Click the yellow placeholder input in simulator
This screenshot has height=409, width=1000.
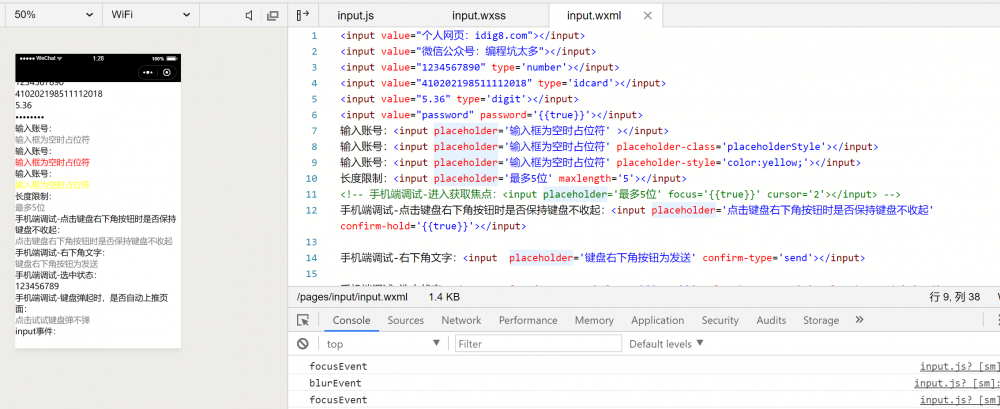pos(98,185)
